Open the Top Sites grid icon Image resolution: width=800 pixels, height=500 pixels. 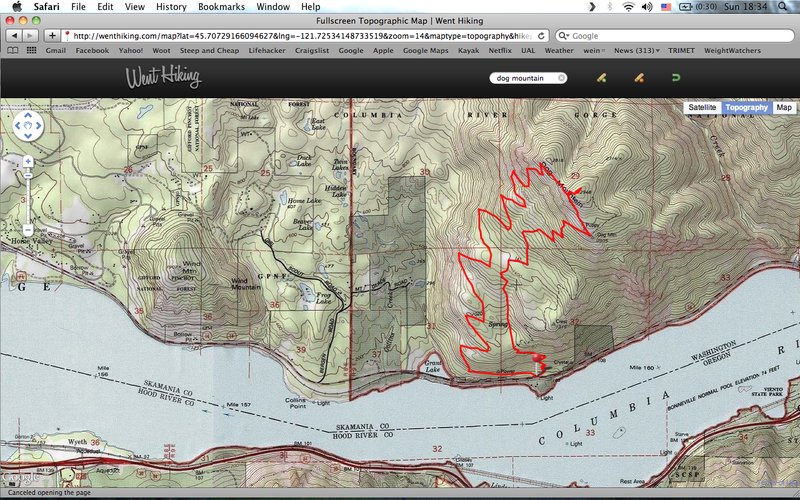click(31, 51)
